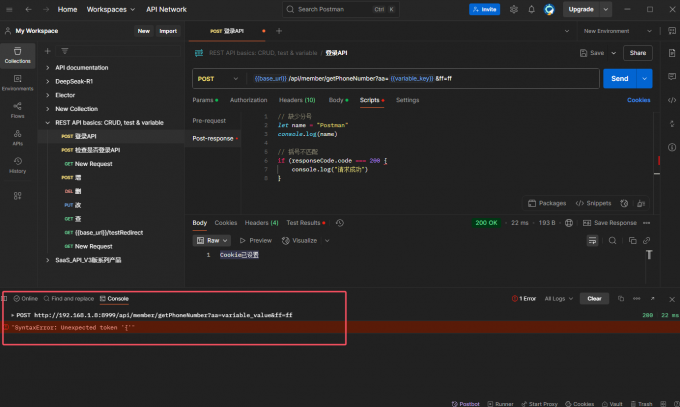Copy the link to response
Viewport: 680px width, 407px height.
pyautogui.click(x=647, y=240)
